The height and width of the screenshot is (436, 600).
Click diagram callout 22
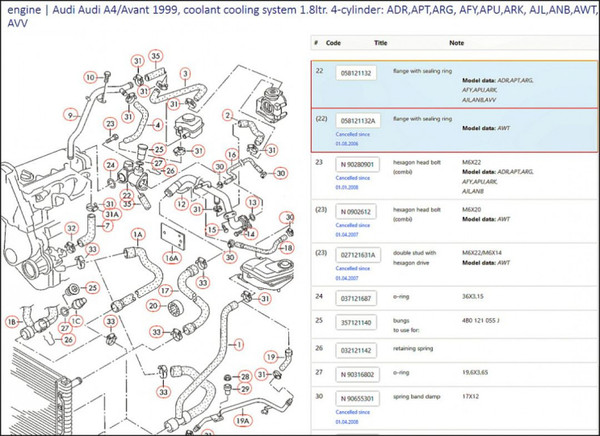(127, 195)
